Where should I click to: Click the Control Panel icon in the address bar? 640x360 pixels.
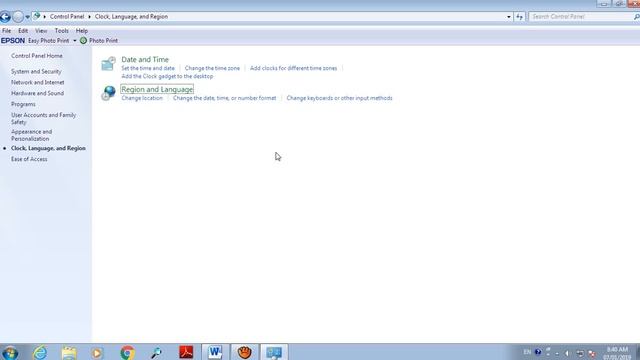pos(36,16)
